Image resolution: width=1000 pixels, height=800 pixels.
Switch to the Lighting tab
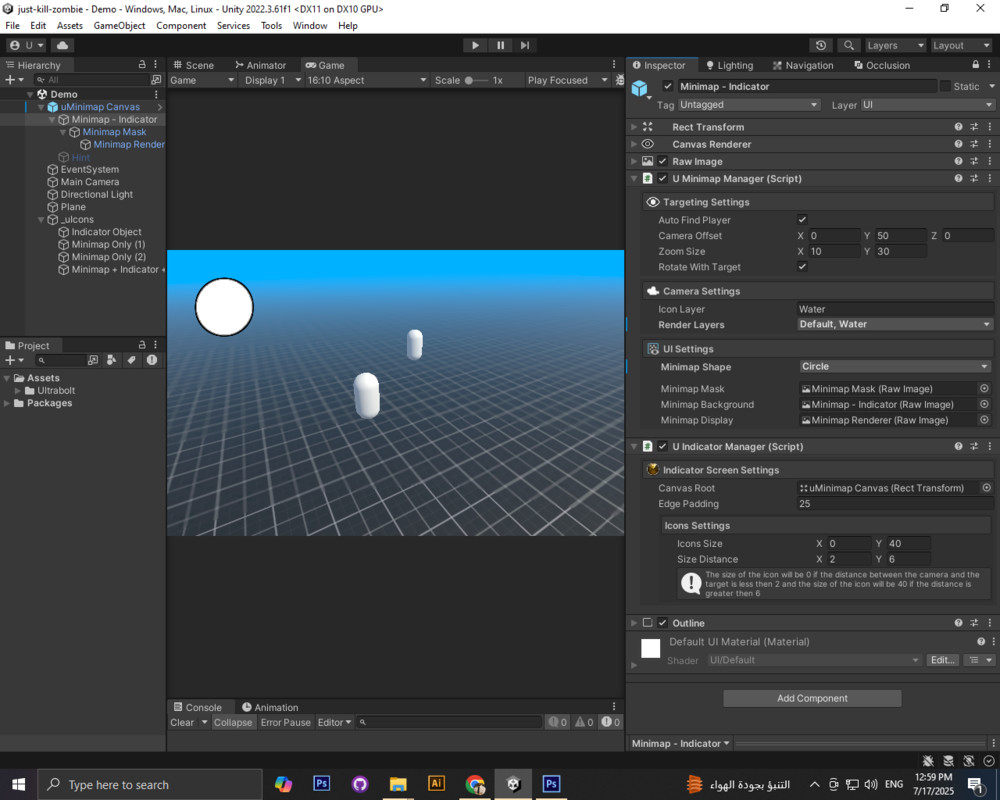tap(730, 64)
